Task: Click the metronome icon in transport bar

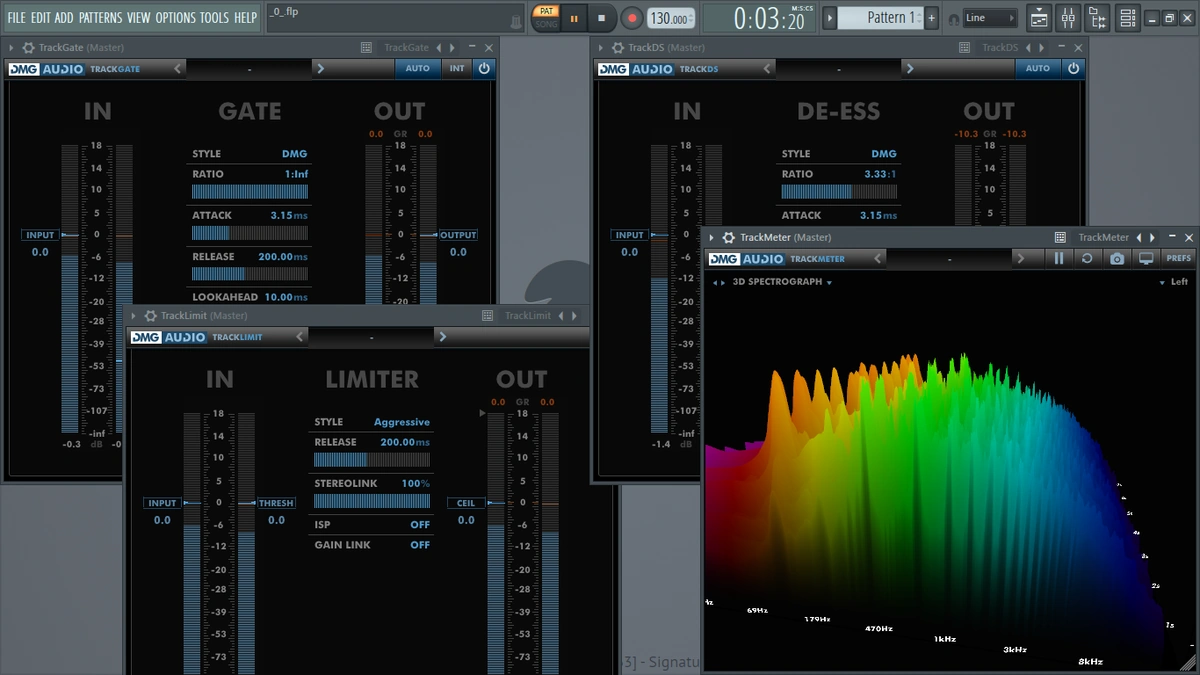Action: 517,21
